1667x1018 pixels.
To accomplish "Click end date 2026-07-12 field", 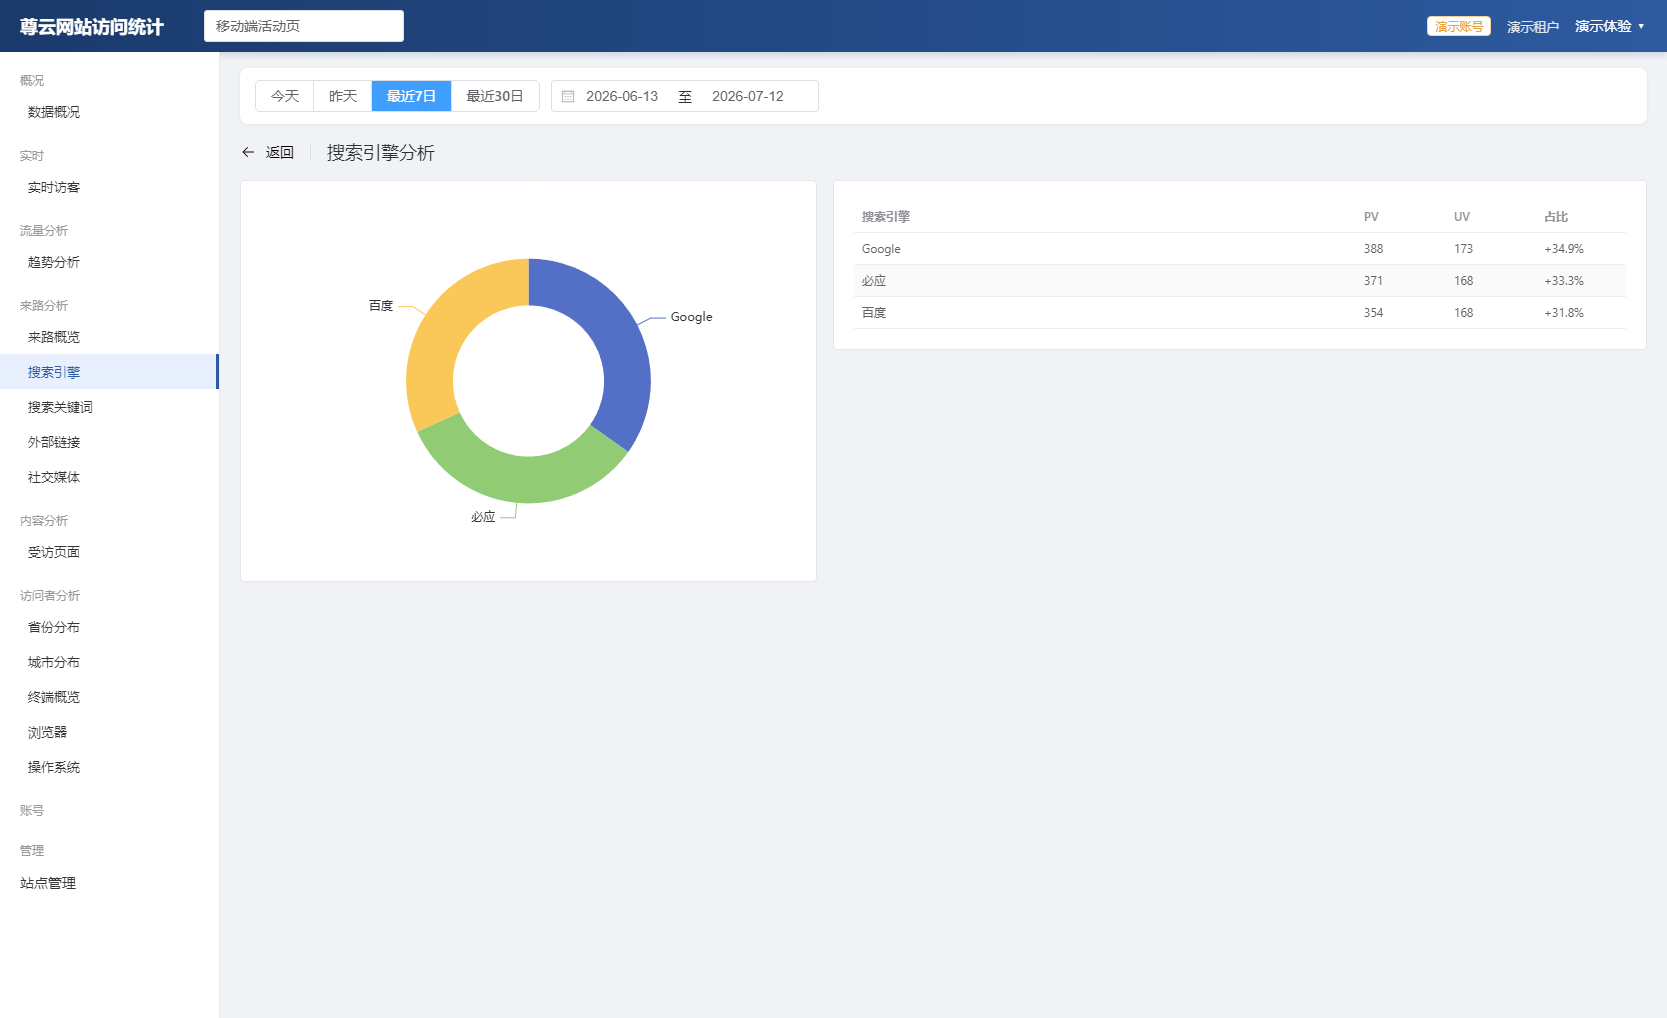I will click(748, 96).
